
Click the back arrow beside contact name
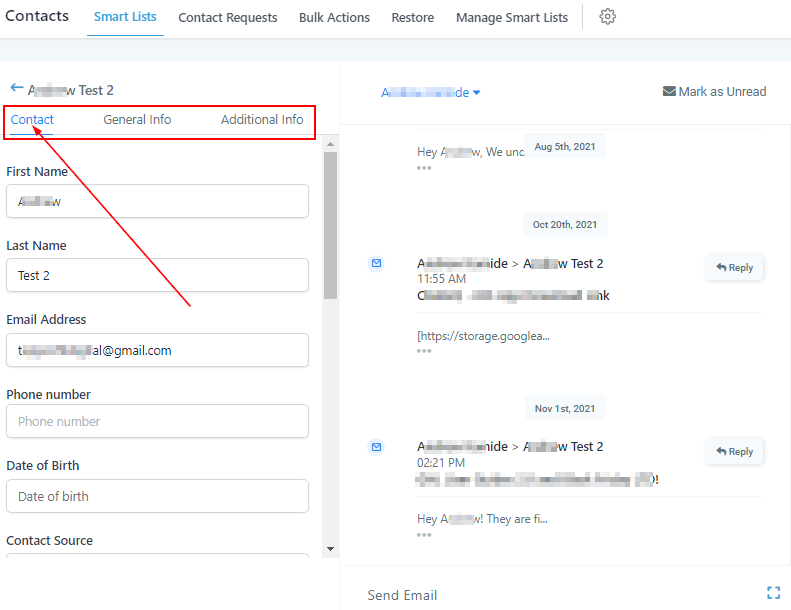[16, 88]
